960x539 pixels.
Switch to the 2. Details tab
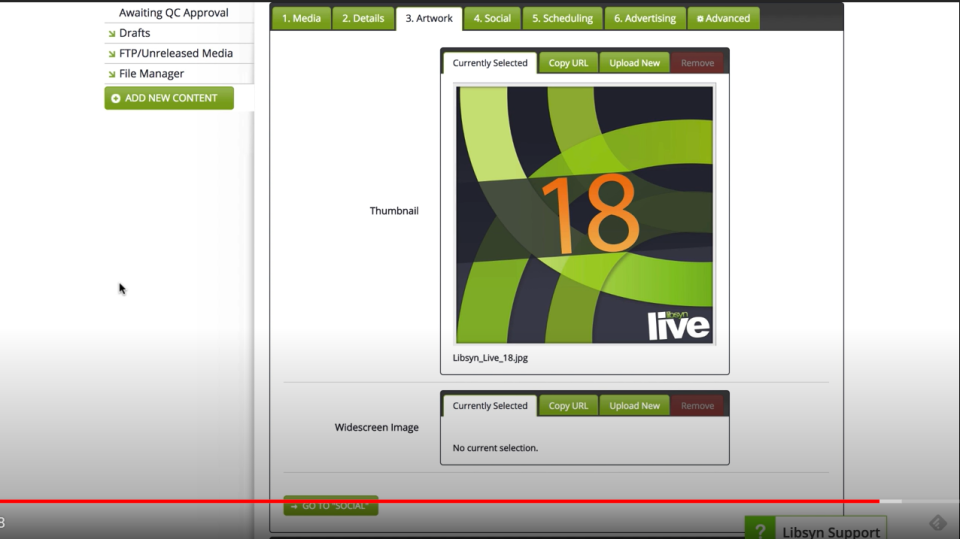tap(363, 18)
